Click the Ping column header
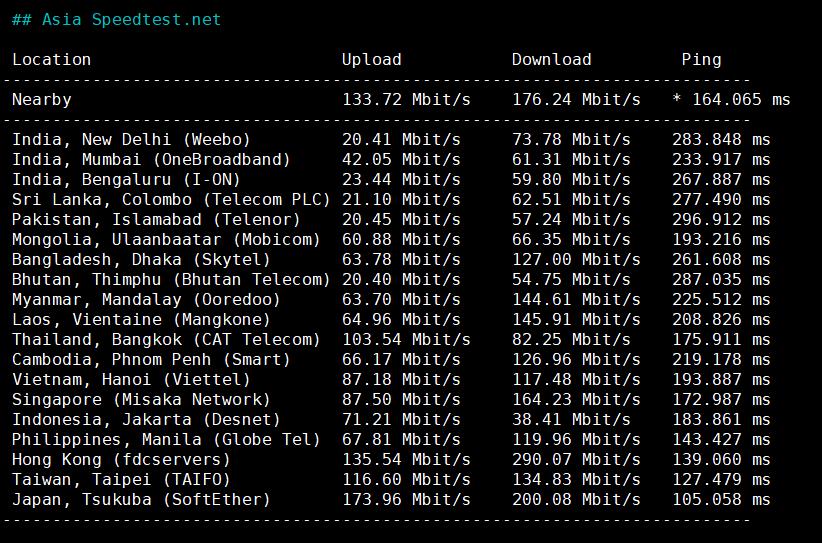 pos(701,59)
